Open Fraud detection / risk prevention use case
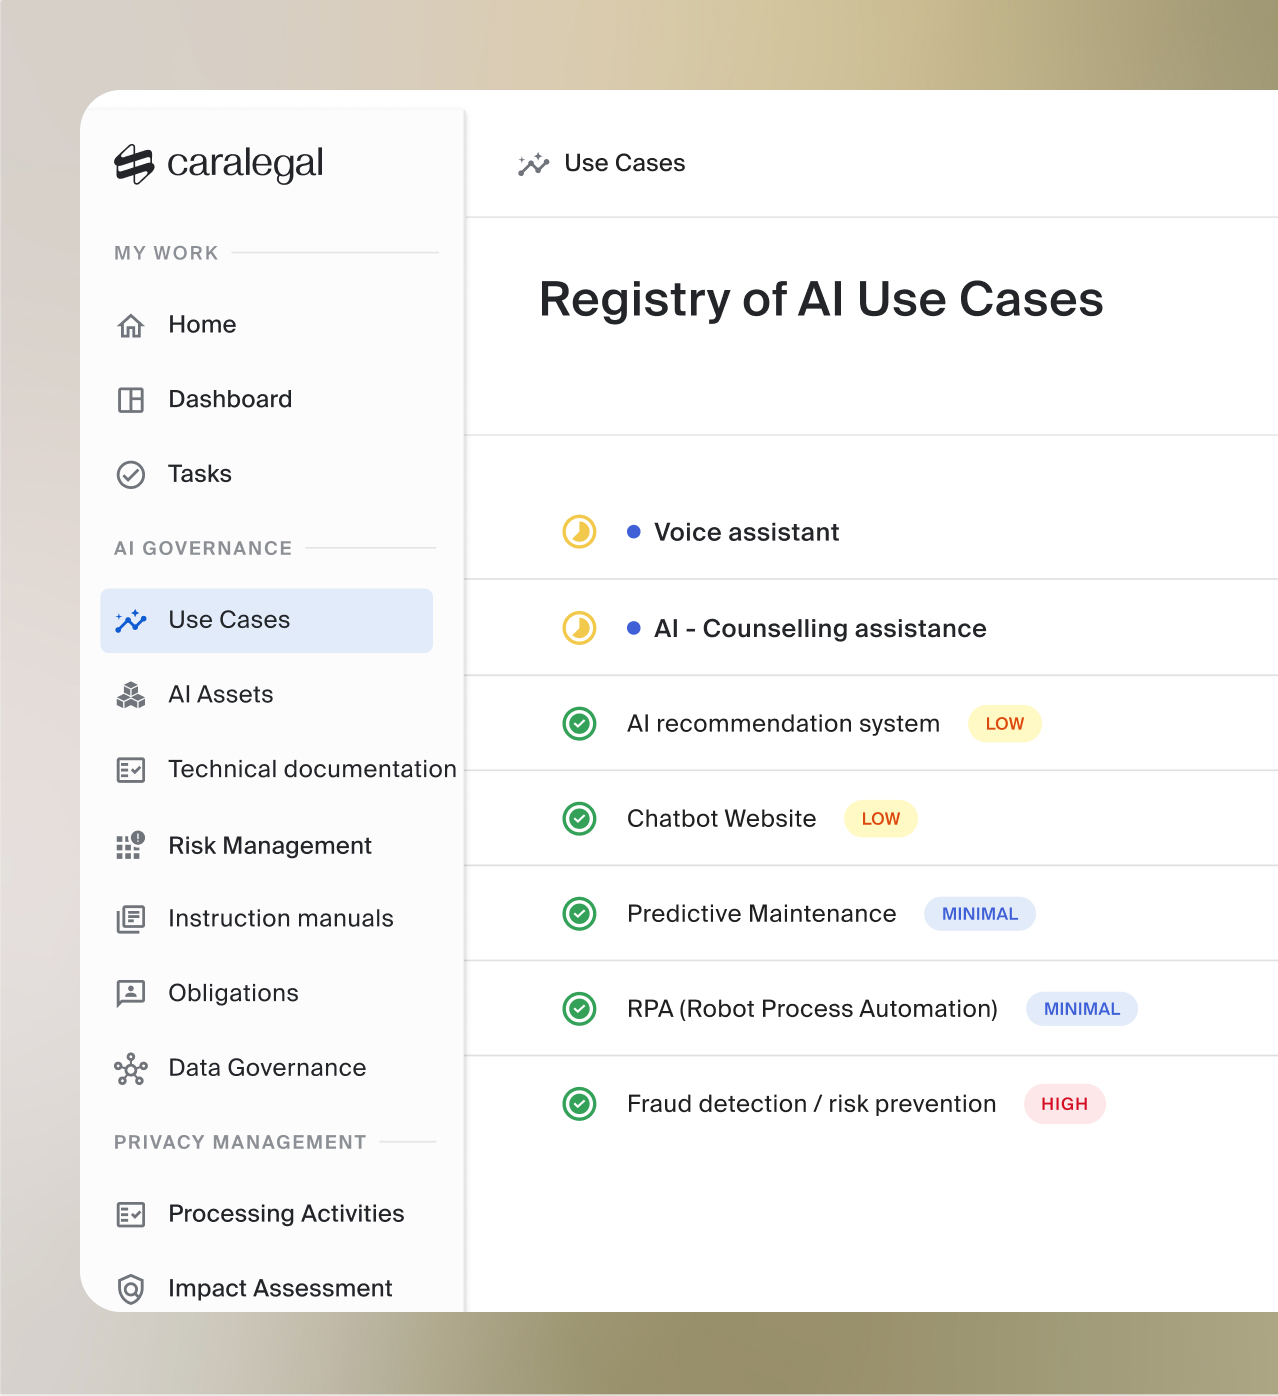 tap(812, 1104)
